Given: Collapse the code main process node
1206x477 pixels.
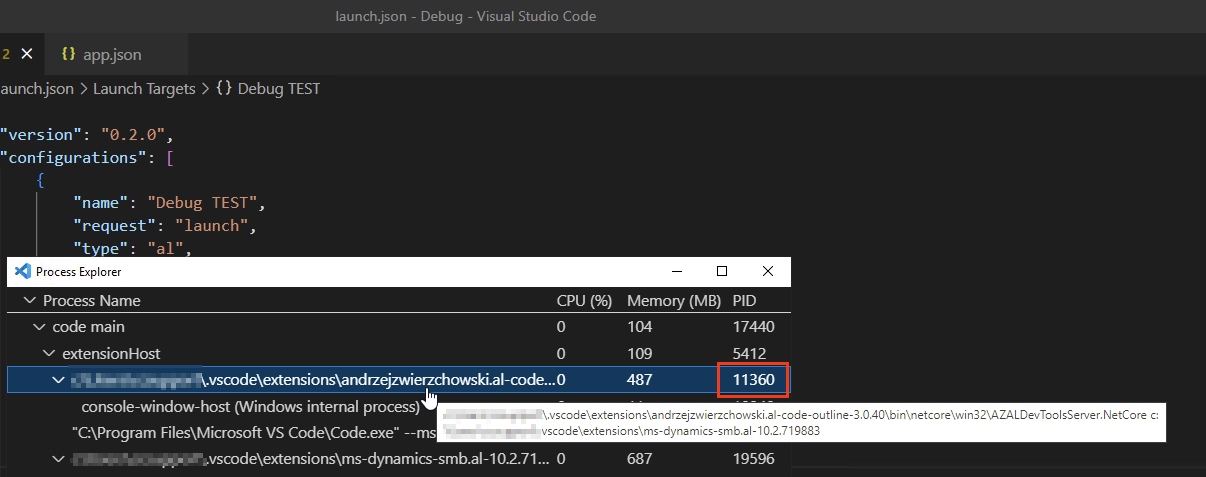Looking at the screenshot, I should [x=39, y=326].
